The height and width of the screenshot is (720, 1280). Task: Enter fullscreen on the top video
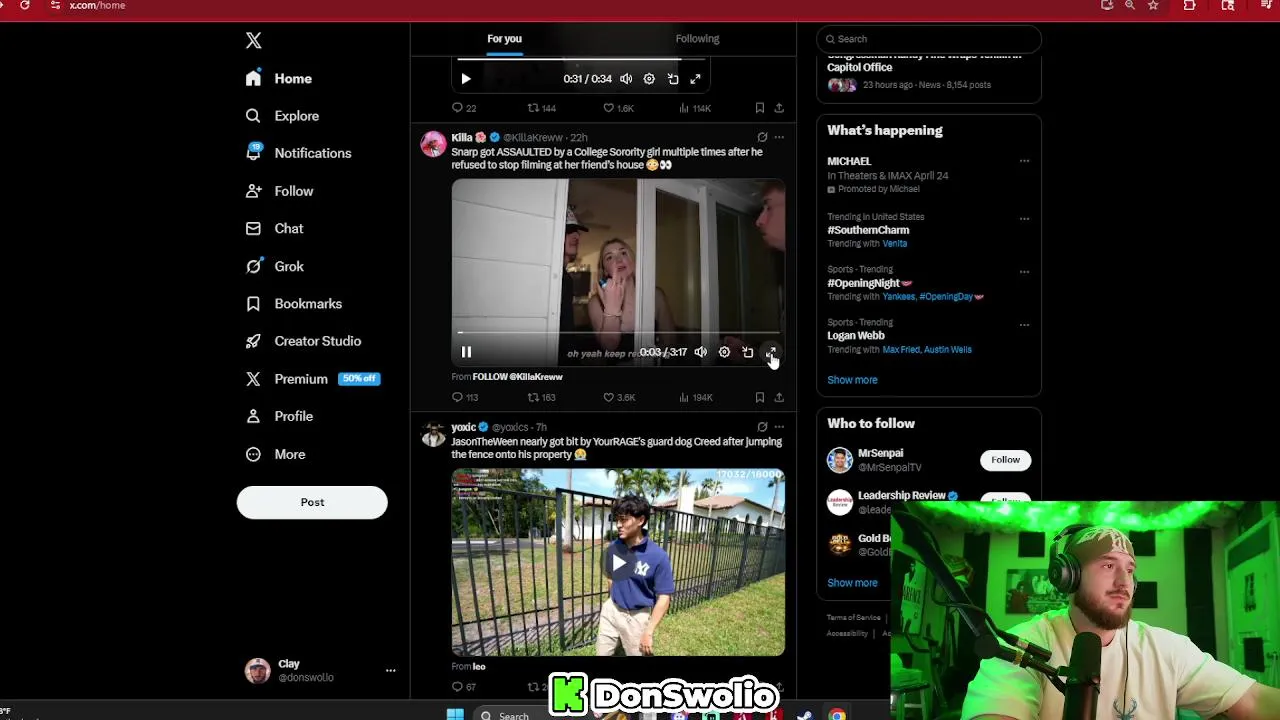(x=695, y=79)
